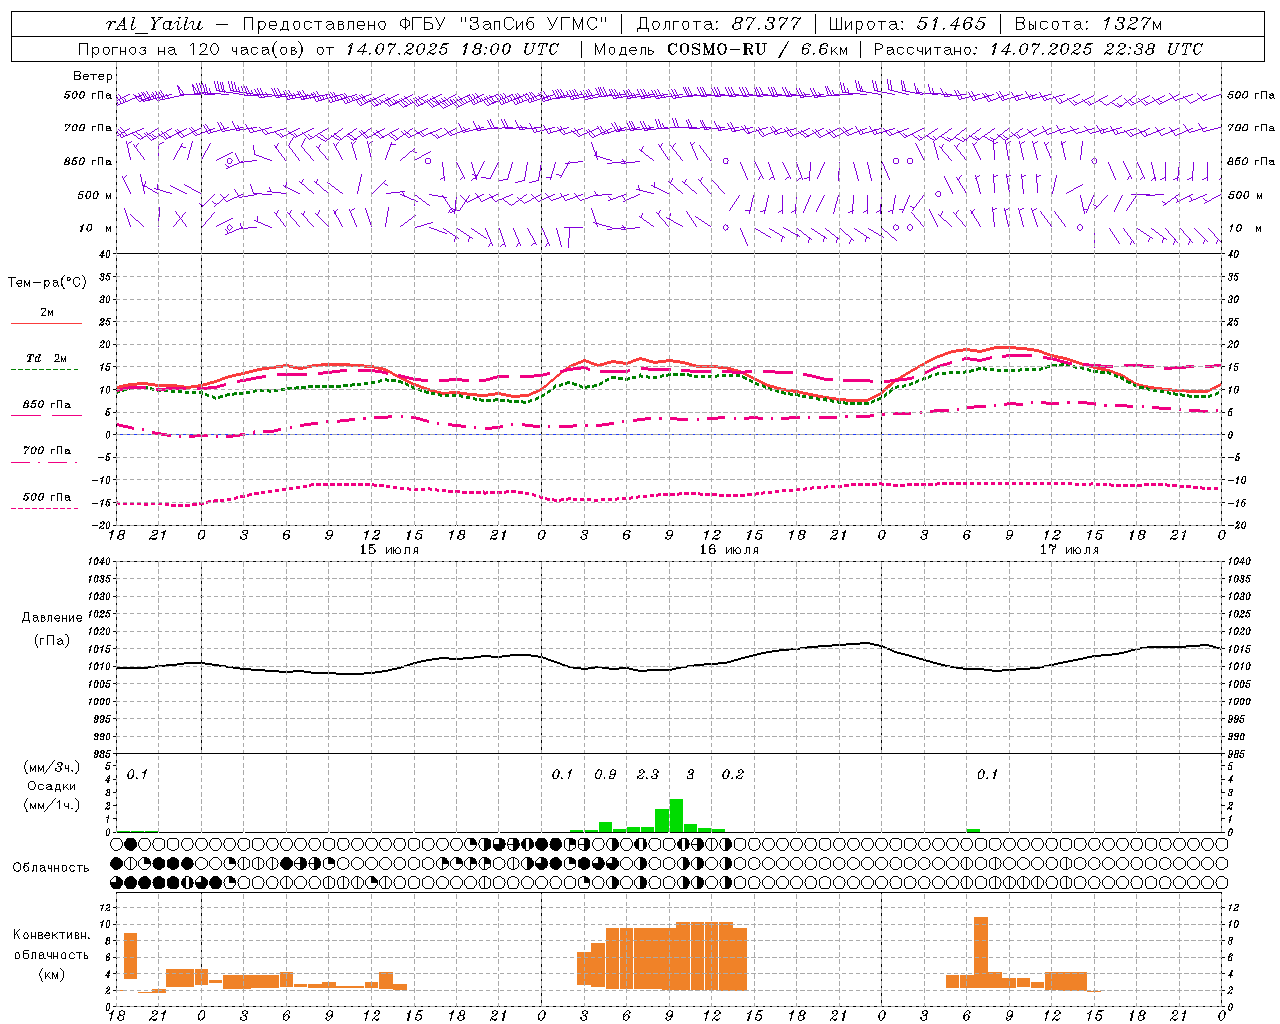The height and width of the screenshot is (1024, 1280).
Task: Click the 'Ветер' wind panel label
Action: click(93, 76)
